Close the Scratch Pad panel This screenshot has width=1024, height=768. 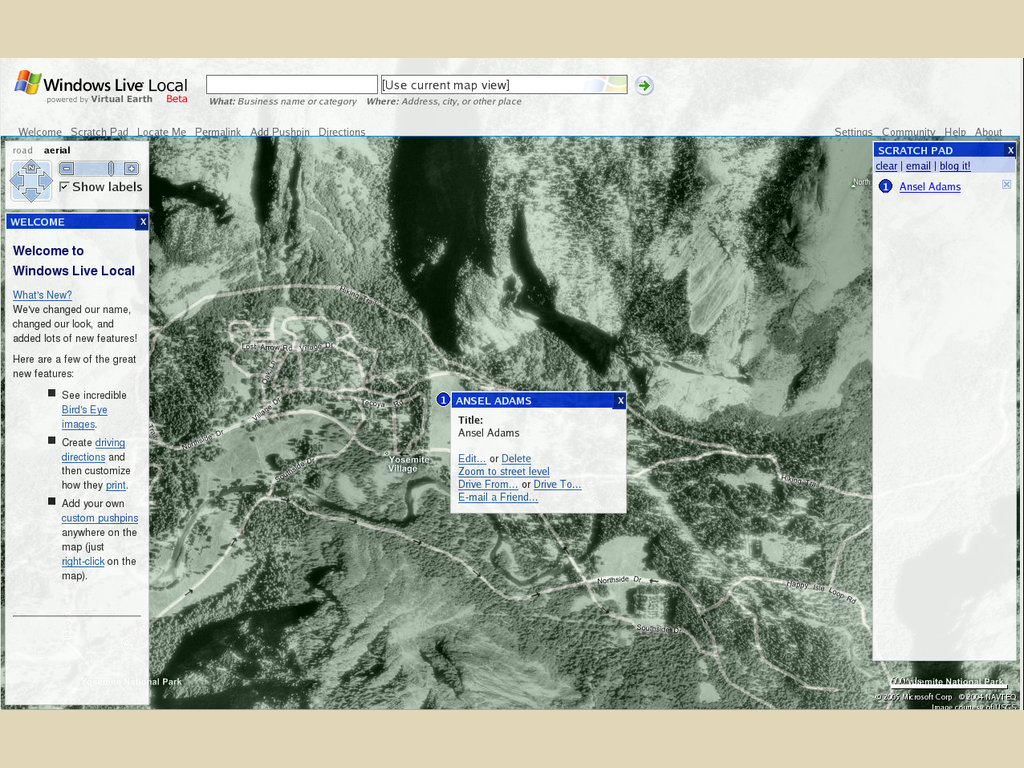1010,150
